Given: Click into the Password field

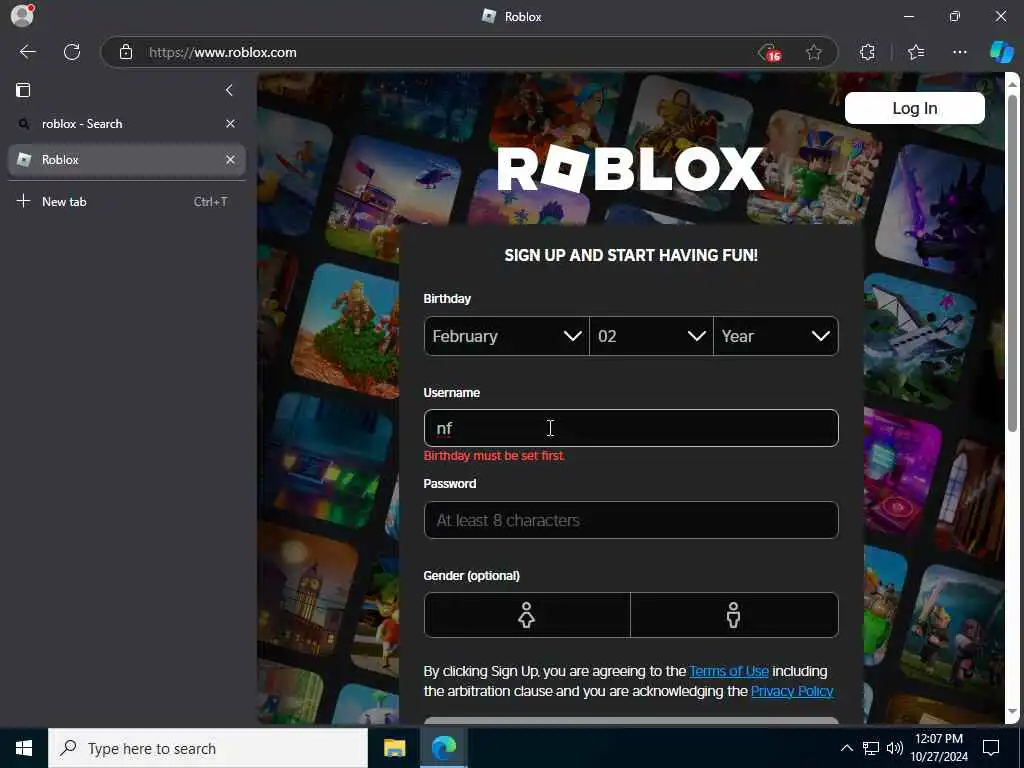Looking at the screenshot, I should tap(631, 520).
